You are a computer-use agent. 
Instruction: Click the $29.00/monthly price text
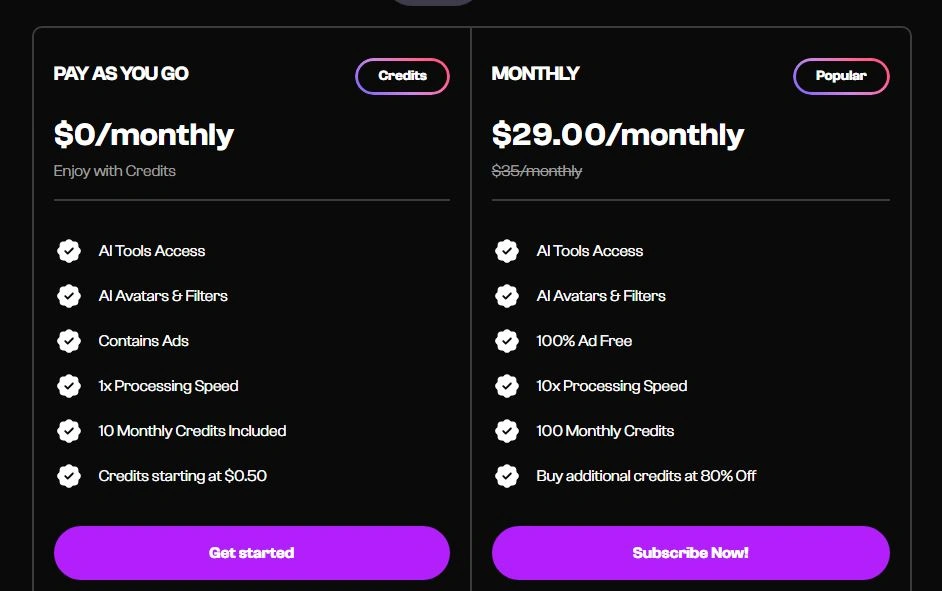point(617,134)
